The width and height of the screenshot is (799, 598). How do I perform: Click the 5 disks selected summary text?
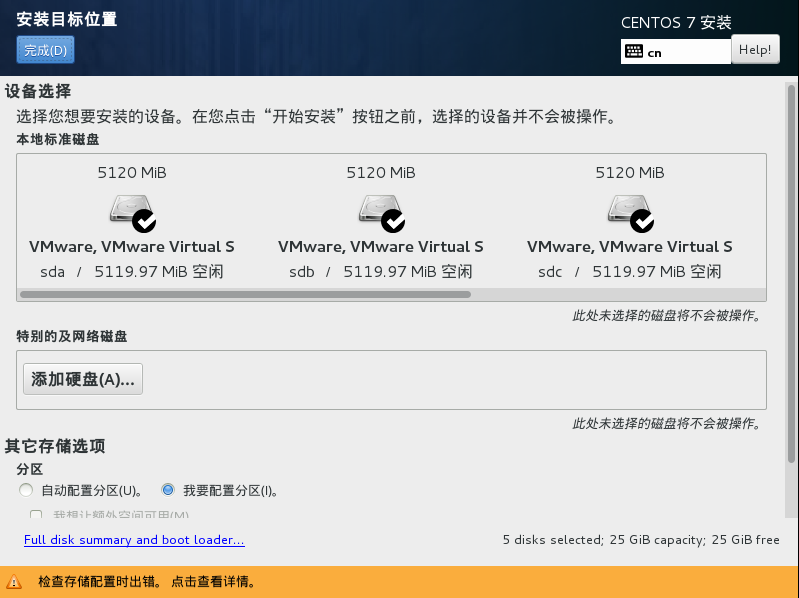(641, 539)
